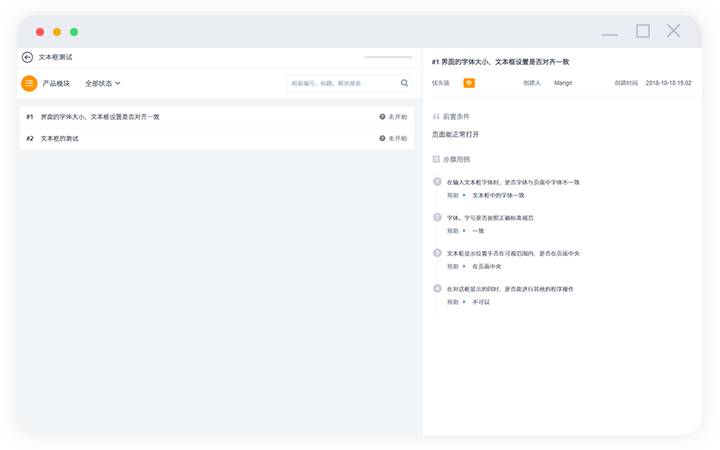720x450 pixels.
Task: Click the back arrow beside 文本框测试
Action: (x=27, y=58)
